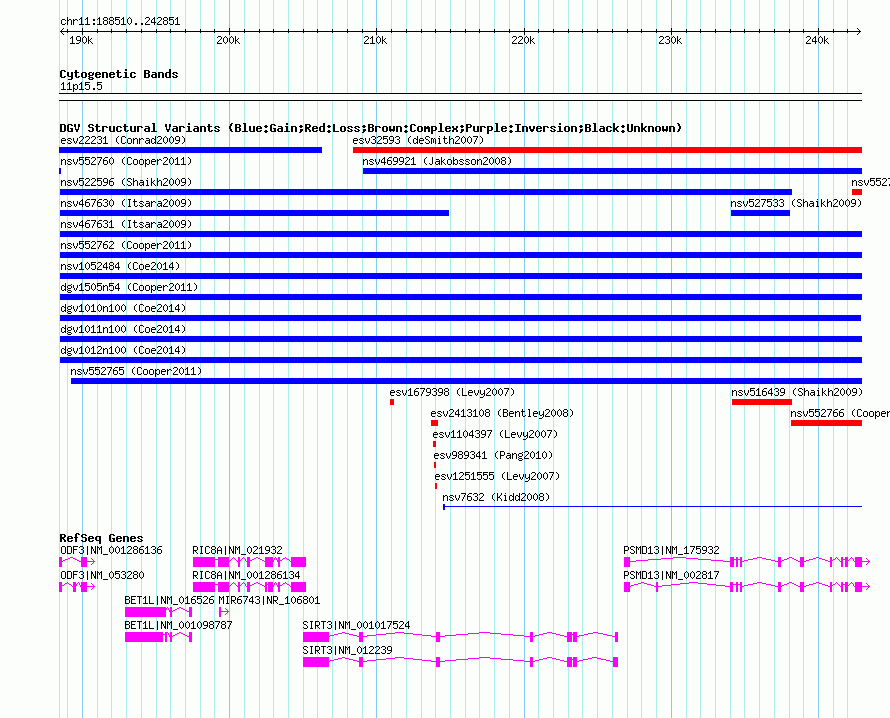The width and height of the screenshot is (890, 718).
Task: Open variant esv2413108 (Bentley2008) label
Action: point(502,413)
